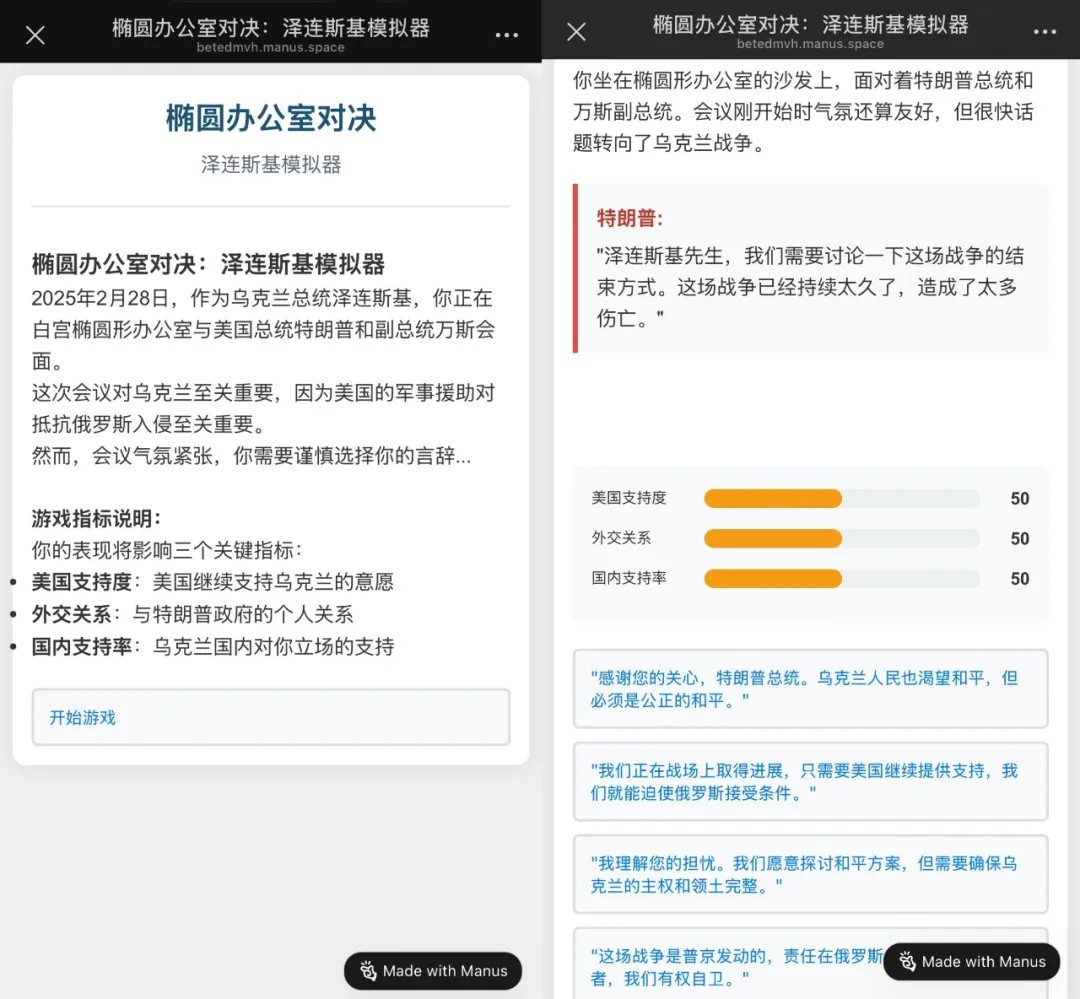Image resolution: width=1080 pixels, height=999 pixels.
Task: Close the game intro page with X icon
Action: pos(35,35)
